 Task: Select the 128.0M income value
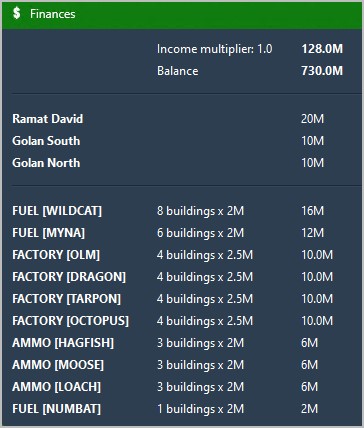(x=322, y=49)
